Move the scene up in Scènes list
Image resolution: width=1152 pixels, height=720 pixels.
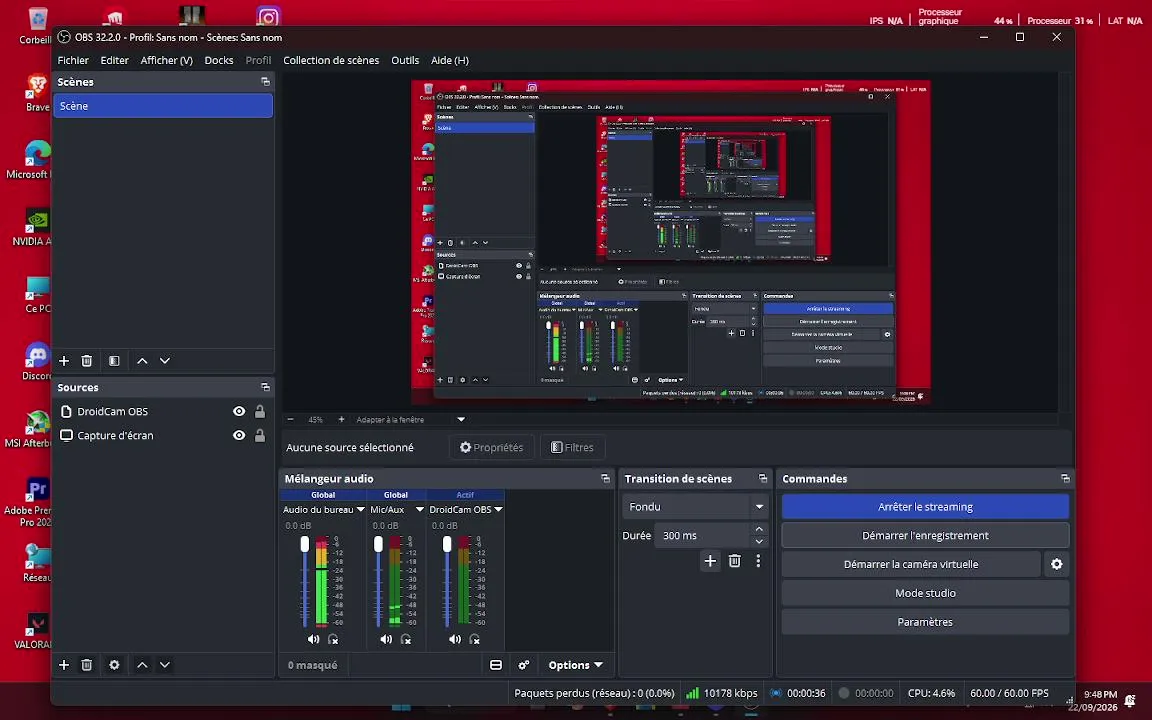(143, 361)
